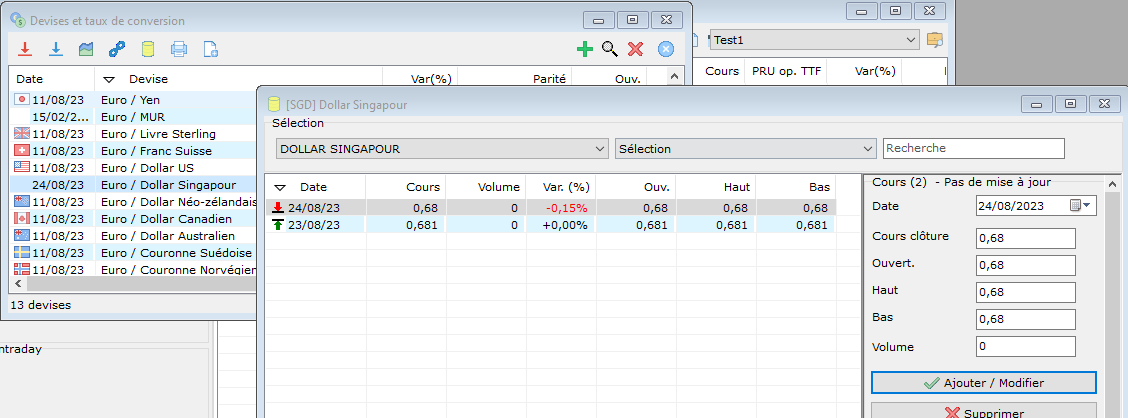Click the US flag on Dollar US row
This screenshot has width=1128, height=418.
(x=22, y=167)
